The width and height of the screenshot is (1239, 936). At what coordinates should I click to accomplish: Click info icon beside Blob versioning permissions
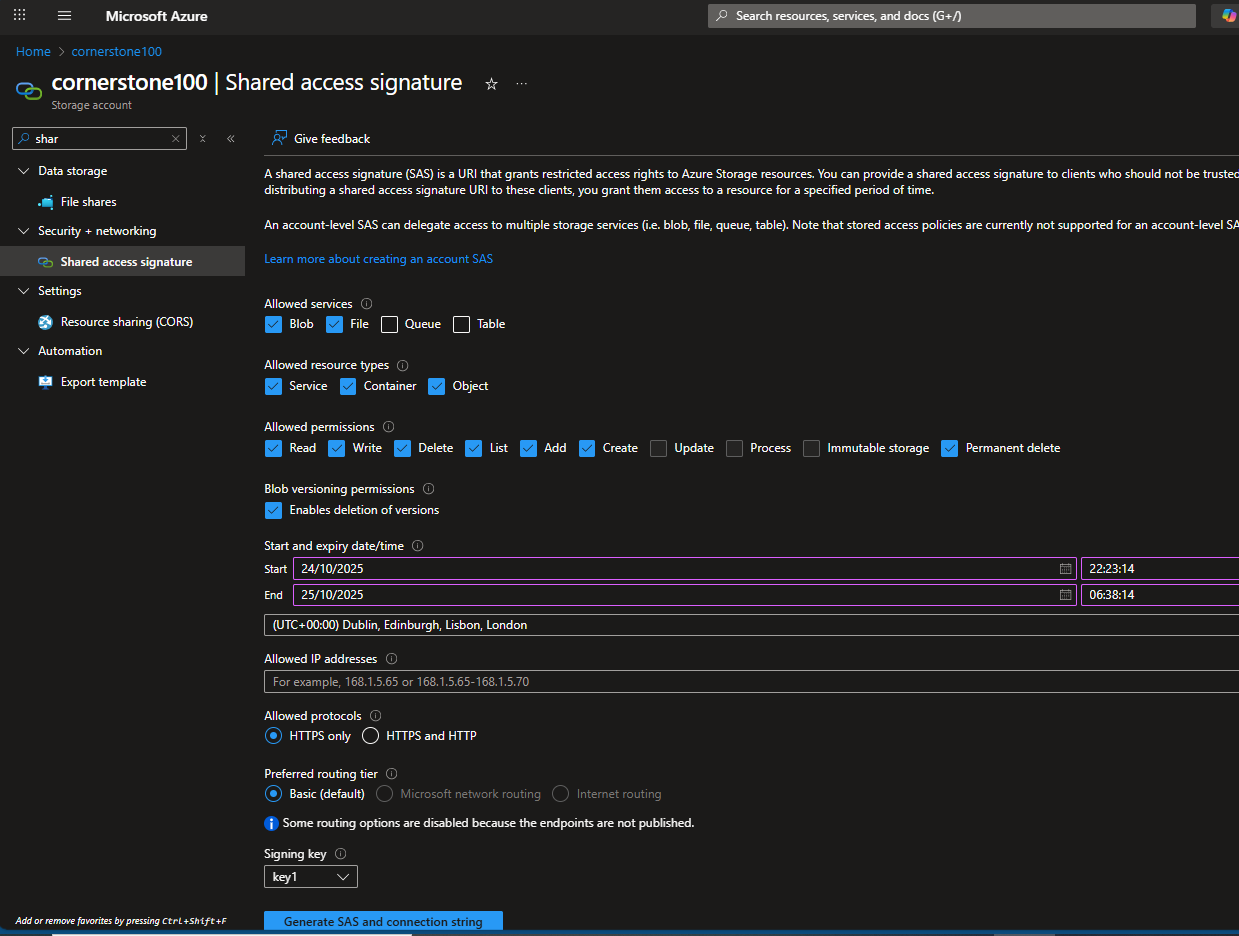pos(428,489)
